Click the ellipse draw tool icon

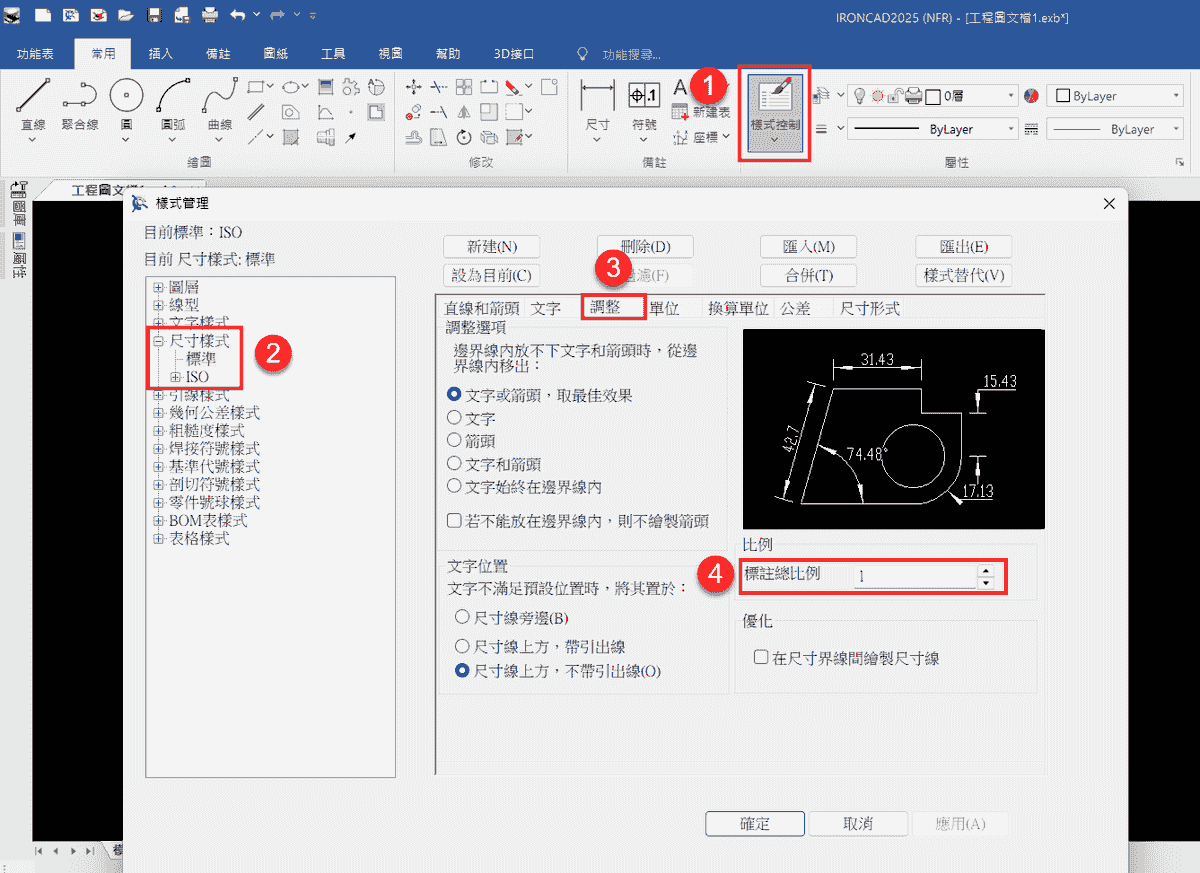click(290, 87)
